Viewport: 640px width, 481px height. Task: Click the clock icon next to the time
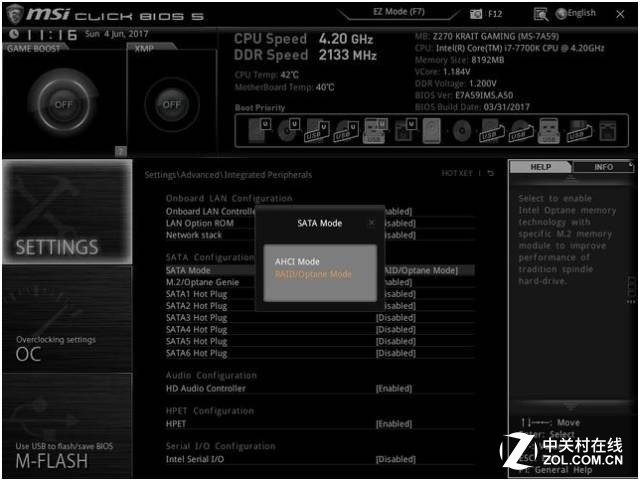(14, 34)
